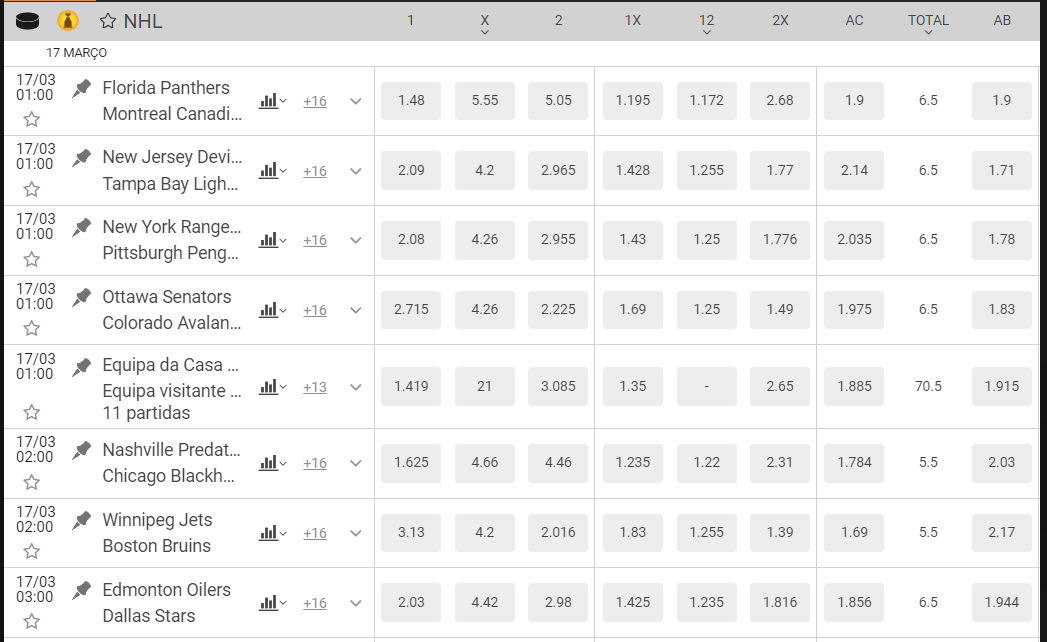Click the hockey puck sport icon
The width and height of the screenshot is (1047, 642).
(x=28, y=21)
